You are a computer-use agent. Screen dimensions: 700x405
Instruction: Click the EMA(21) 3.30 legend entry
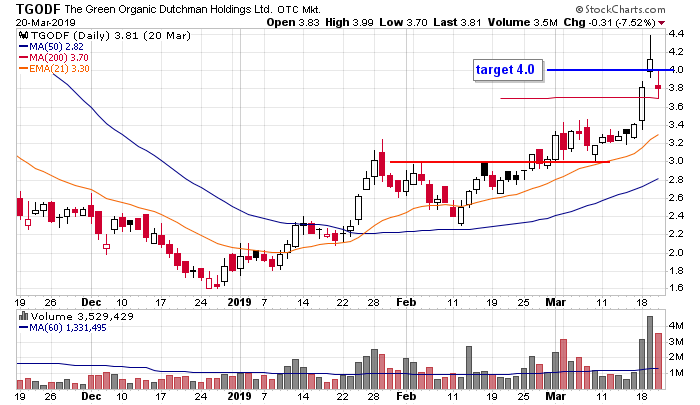54,69
